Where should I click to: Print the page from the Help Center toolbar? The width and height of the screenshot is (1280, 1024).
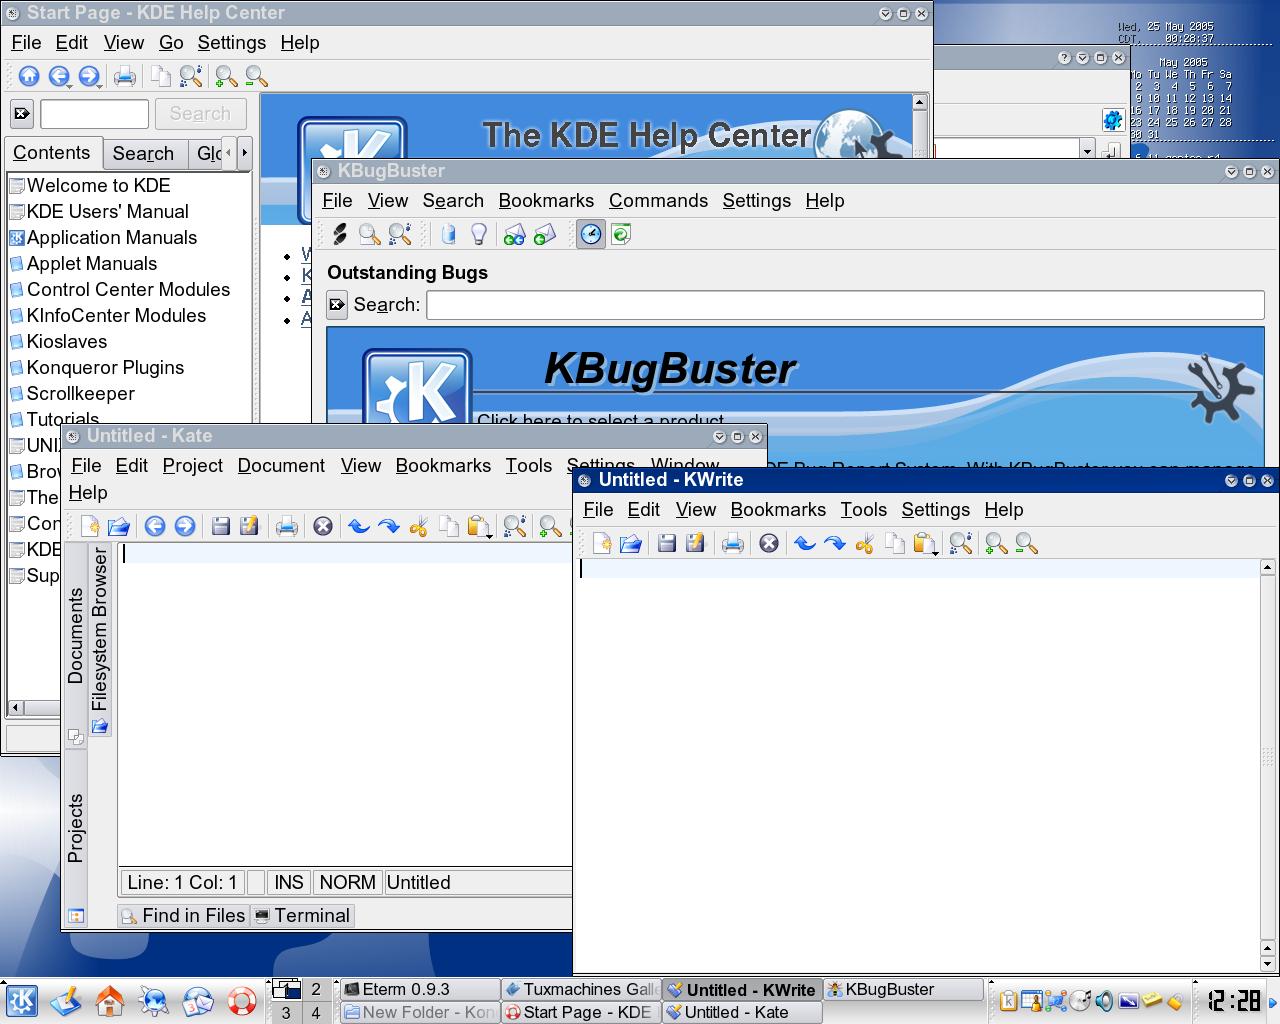point(125,76)
